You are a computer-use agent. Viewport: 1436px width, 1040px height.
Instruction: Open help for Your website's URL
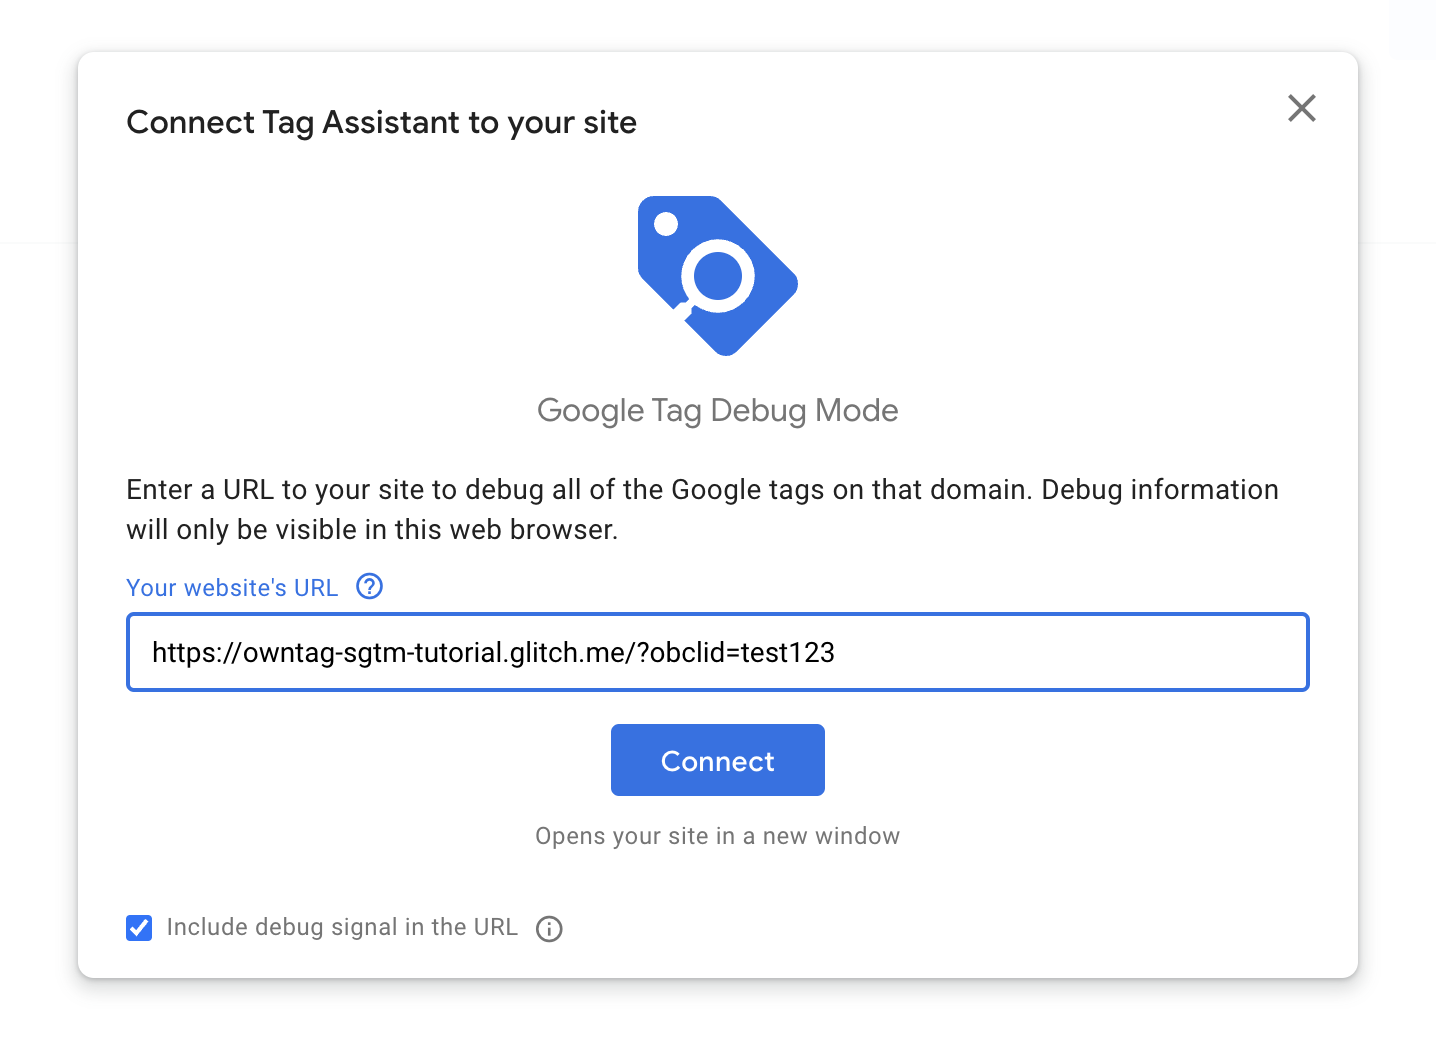pos(370,587)
